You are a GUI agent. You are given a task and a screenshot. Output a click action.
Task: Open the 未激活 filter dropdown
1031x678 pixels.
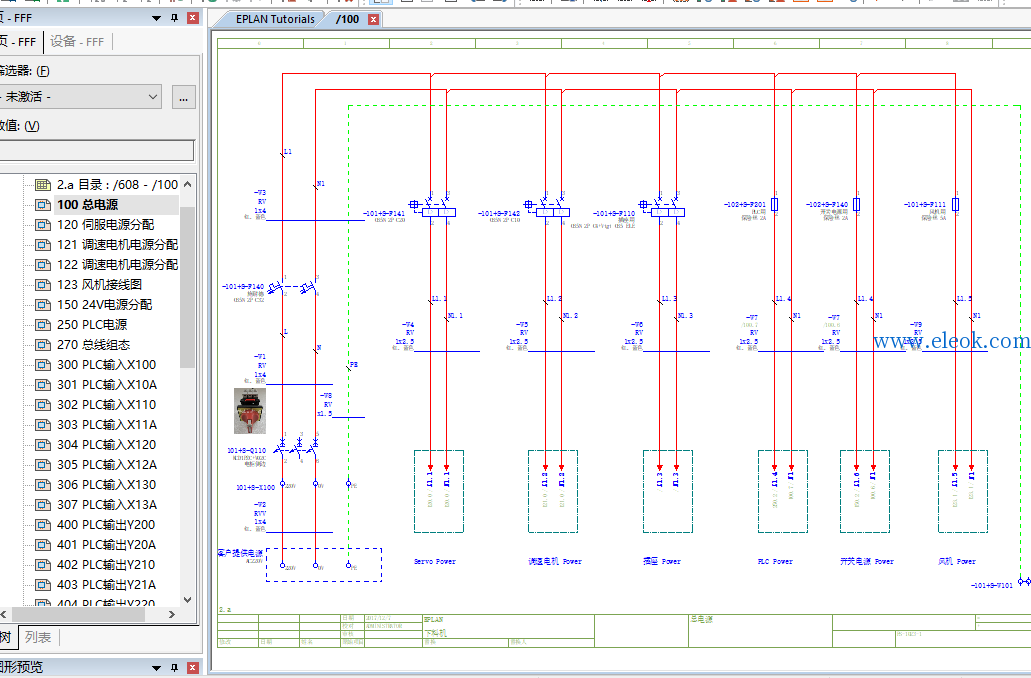click(79, 97)
